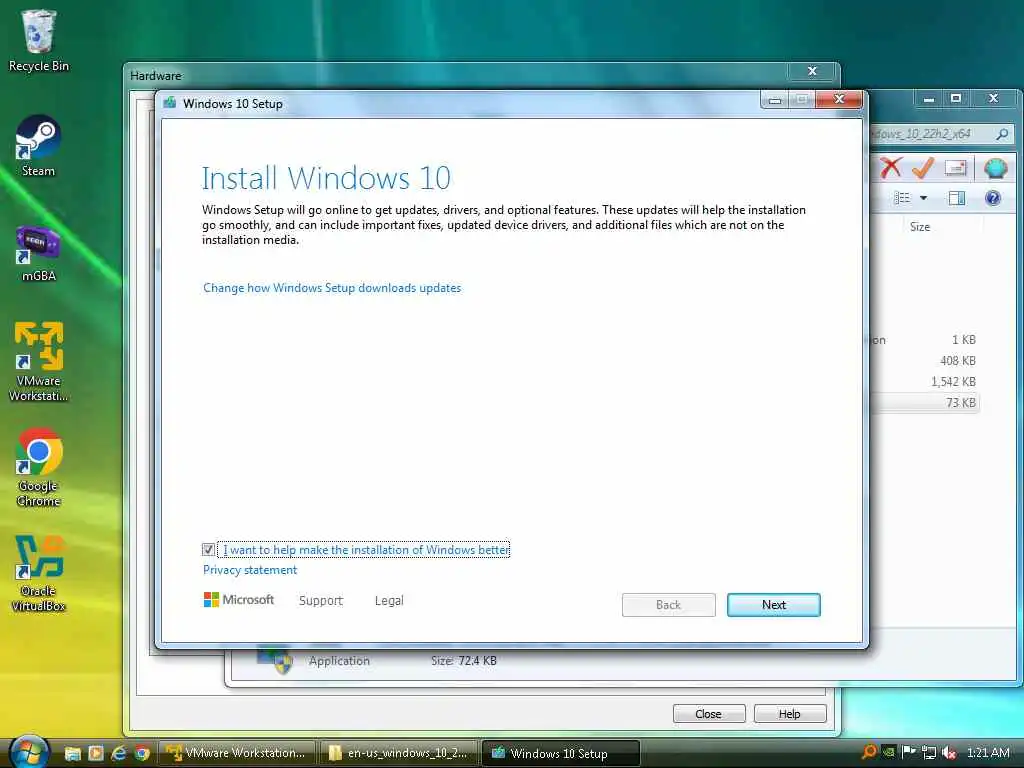Click the Next button in Windows 10 Setup
The width and height of the screenshot is (1024, 768).
pos(774,605)
